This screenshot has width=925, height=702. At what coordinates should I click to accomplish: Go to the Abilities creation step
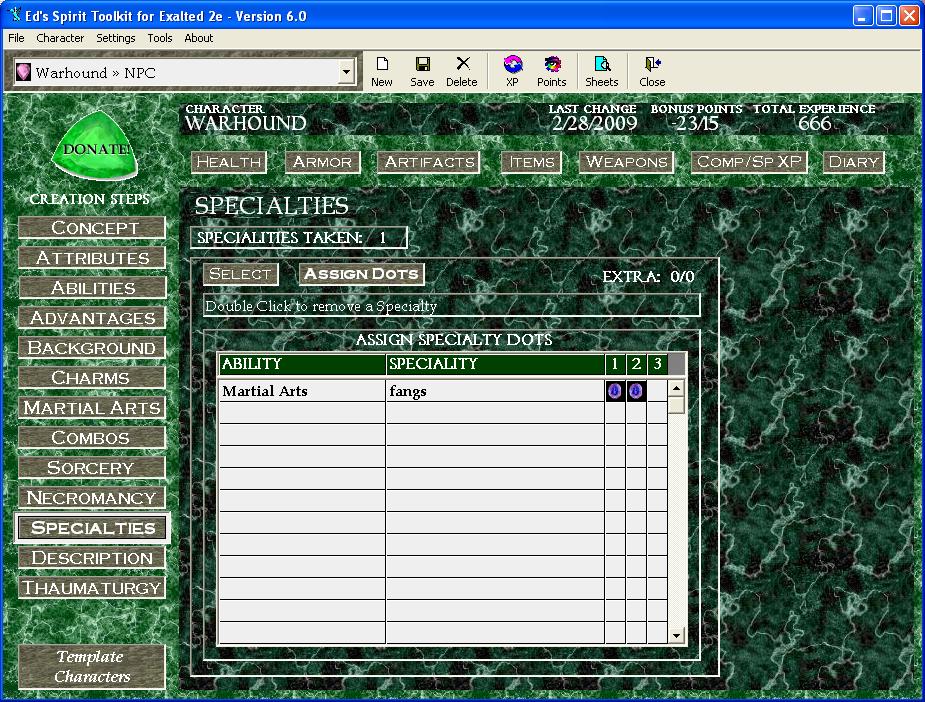(x=92, y=288)
